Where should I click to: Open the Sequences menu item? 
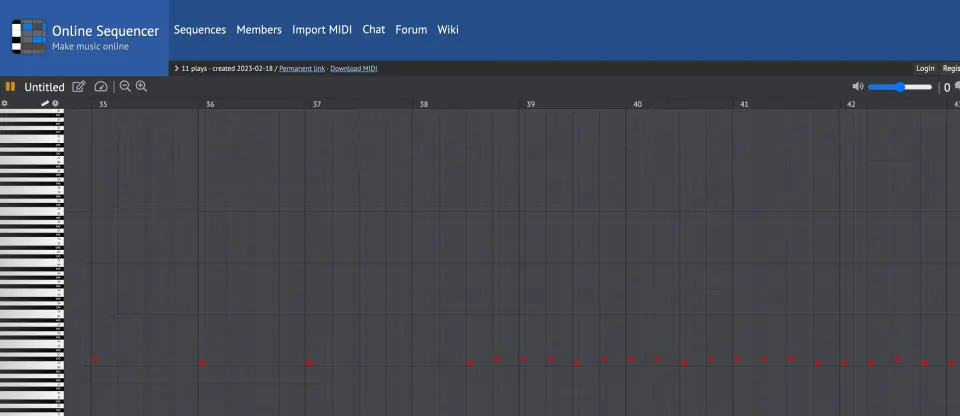[200, 29]
